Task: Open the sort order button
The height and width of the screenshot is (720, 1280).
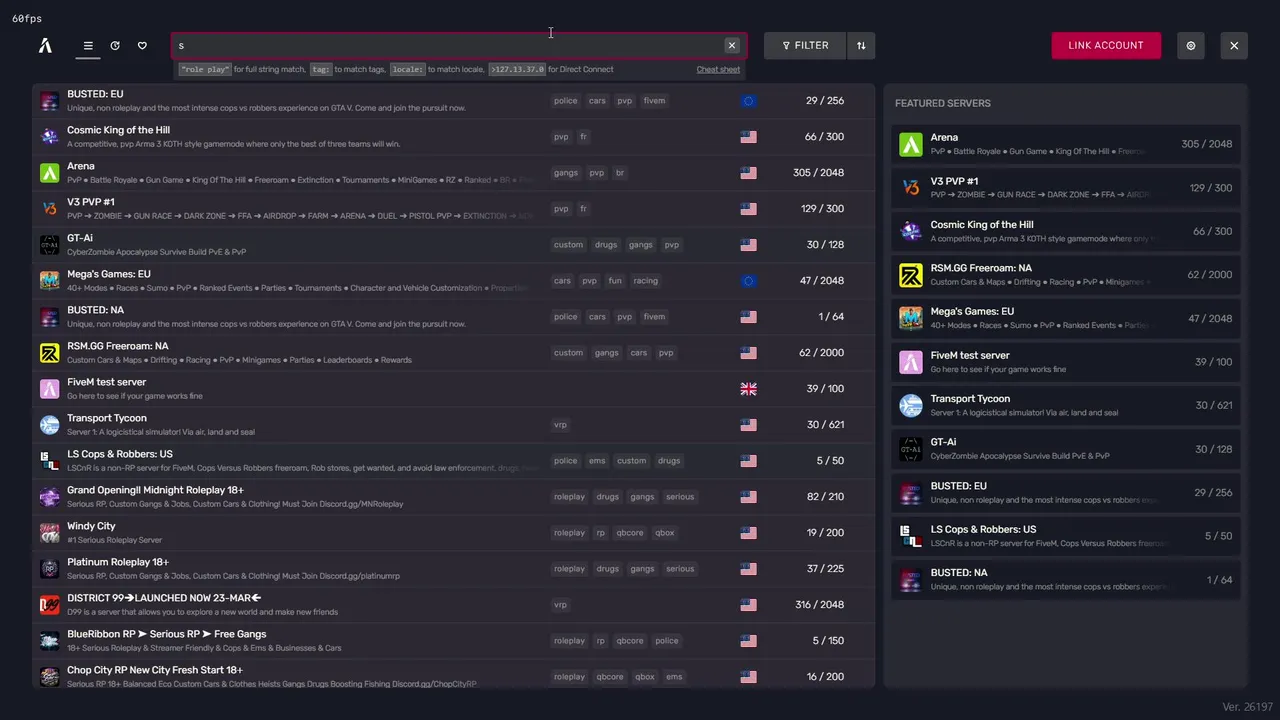Action: click(x=861, y=45)
